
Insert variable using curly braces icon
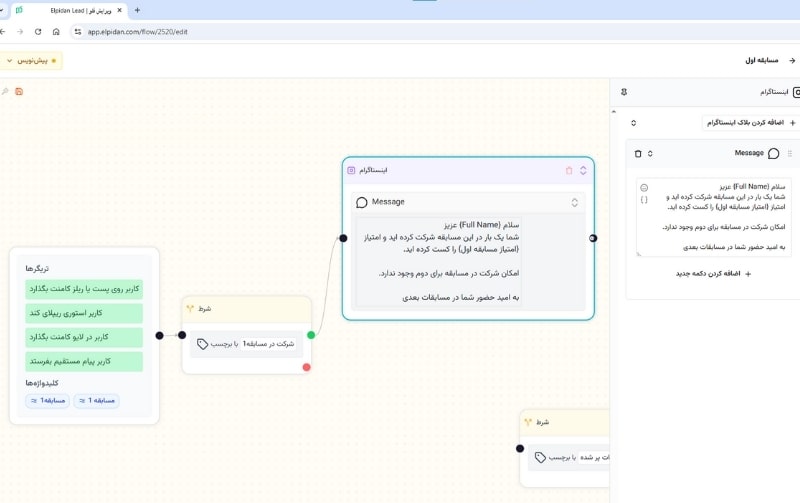click(x=644, y=200)
